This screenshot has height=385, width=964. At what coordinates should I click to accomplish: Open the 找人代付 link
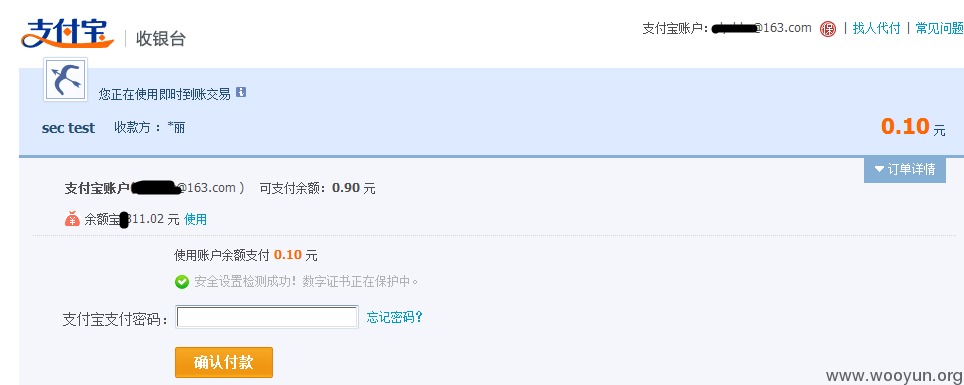point(877,28)
